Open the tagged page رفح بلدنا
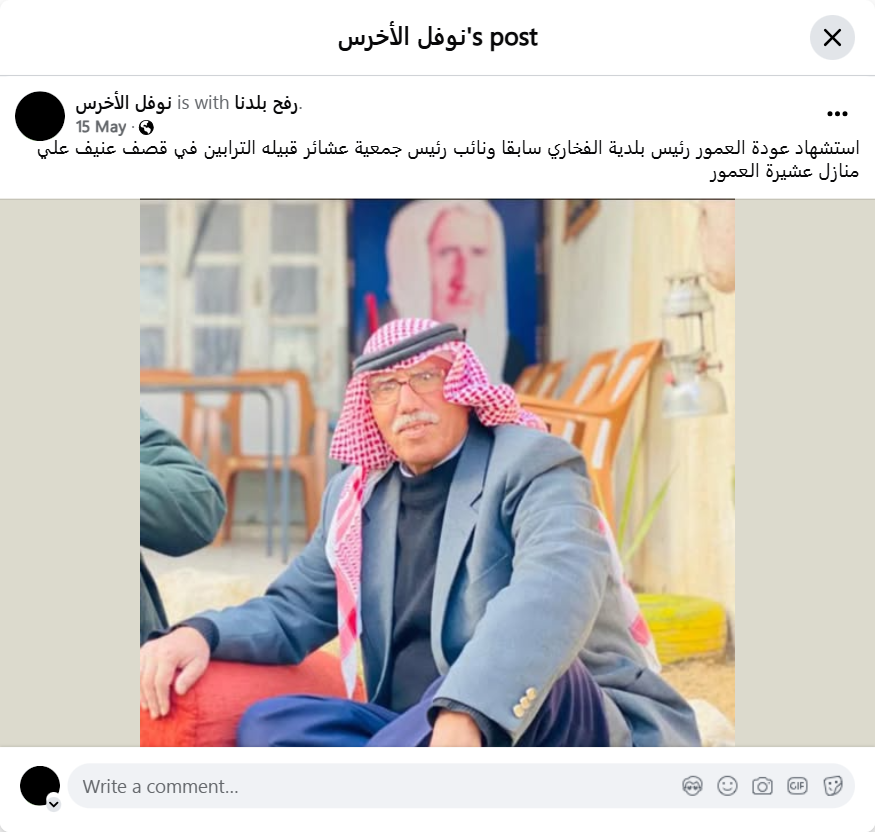Viewport: 875px width, 832px height. click(266, 103)
